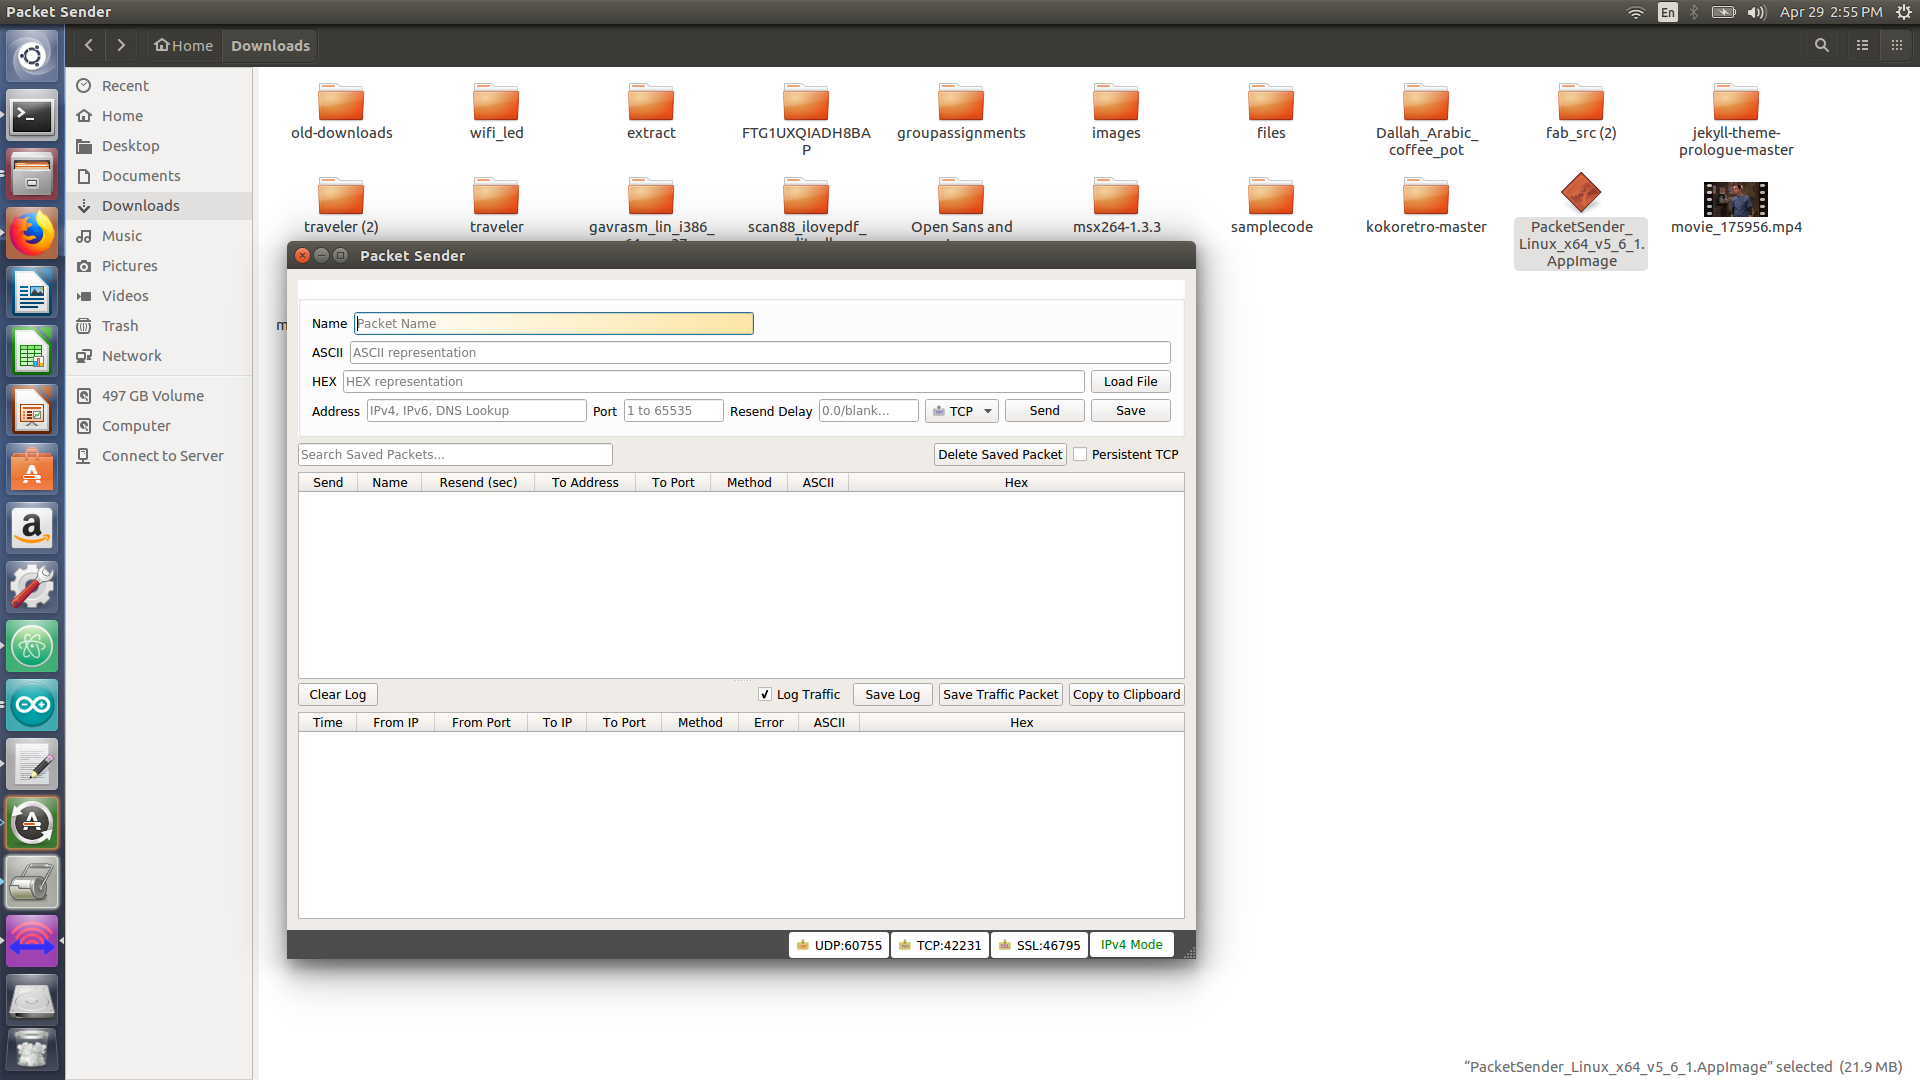Click the Load File button
Viewport: 1920px width, 1080px height.
[x=1130, y=382]
